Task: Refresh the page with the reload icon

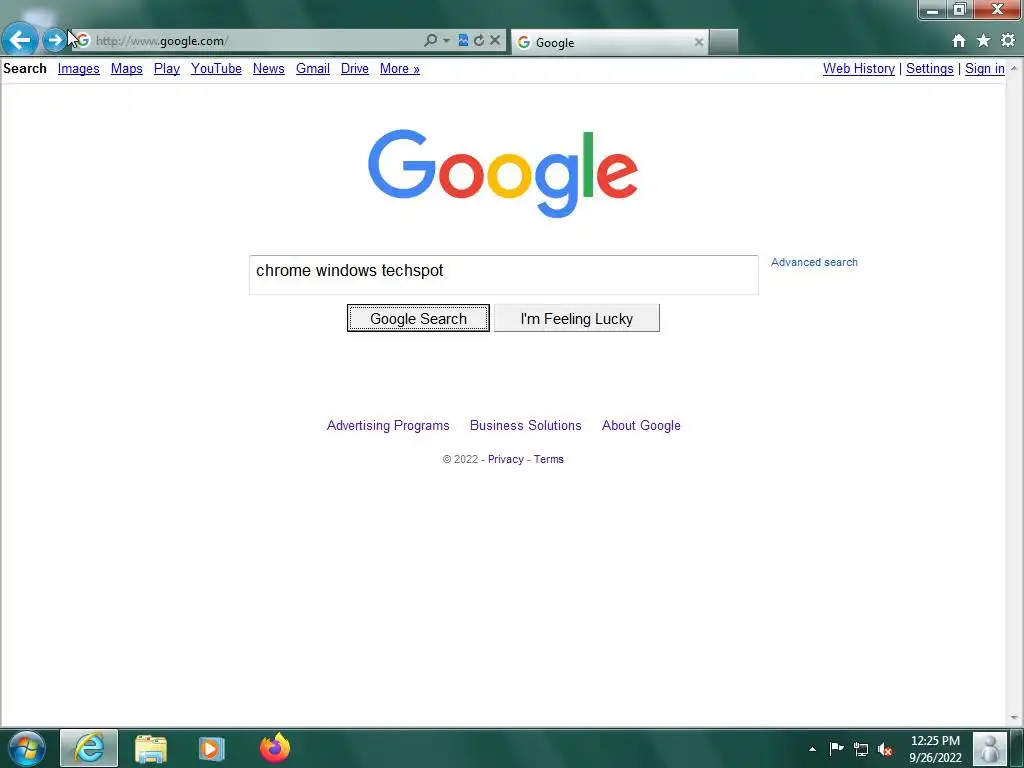Action: pyautogui.click(x=479, y=40)
